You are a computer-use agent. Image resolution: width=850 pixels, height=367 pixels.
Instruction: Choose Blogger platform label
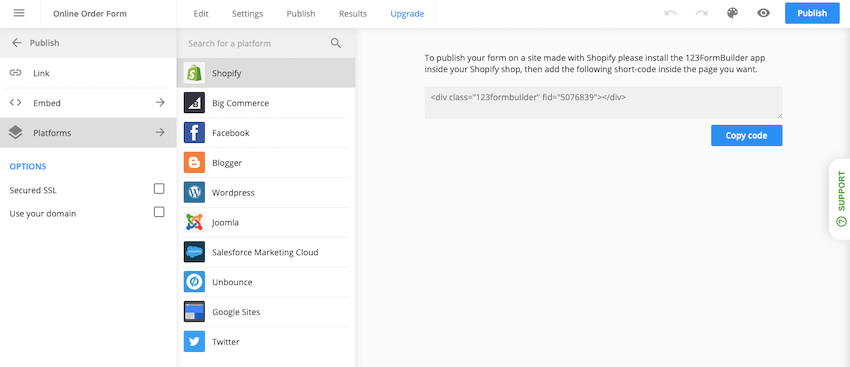click(227, 163)
